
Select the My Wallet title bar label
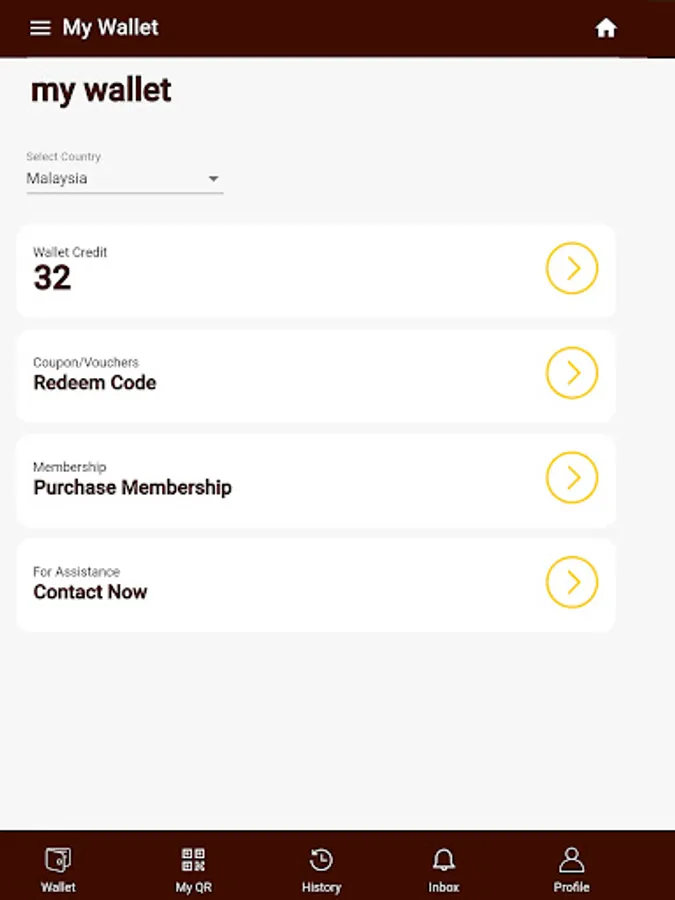[x=110, y=27]
